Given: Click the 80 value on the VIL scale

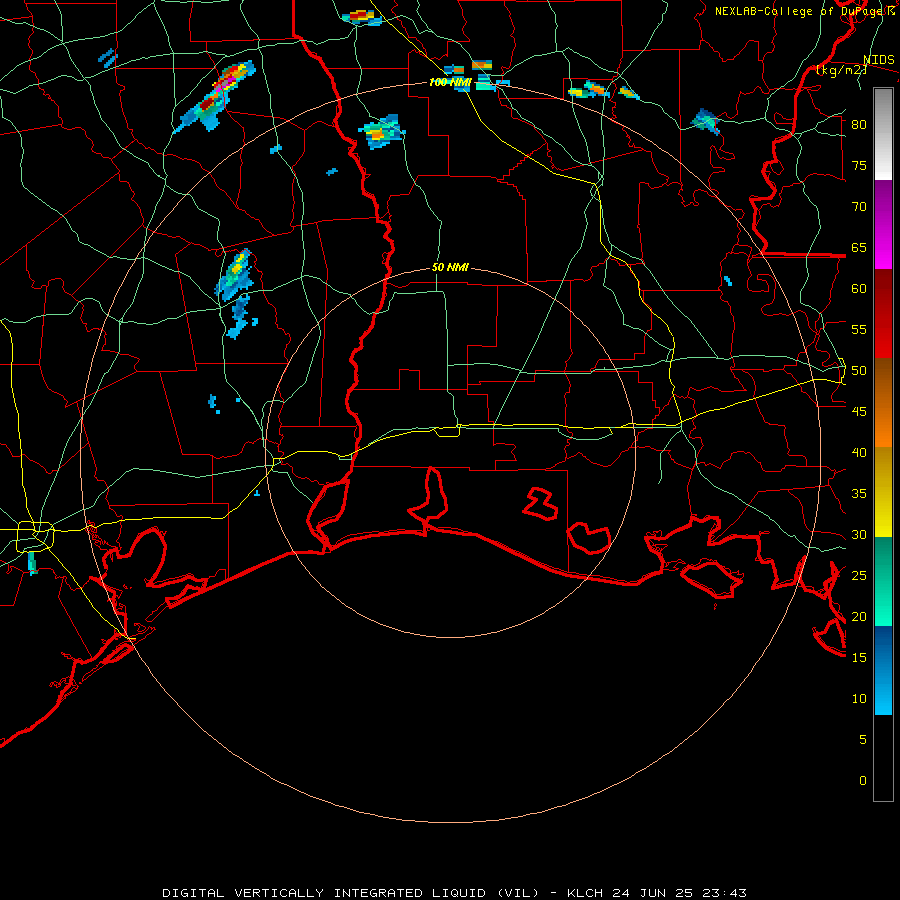Looking at the screenshot, I should (859, 125).
